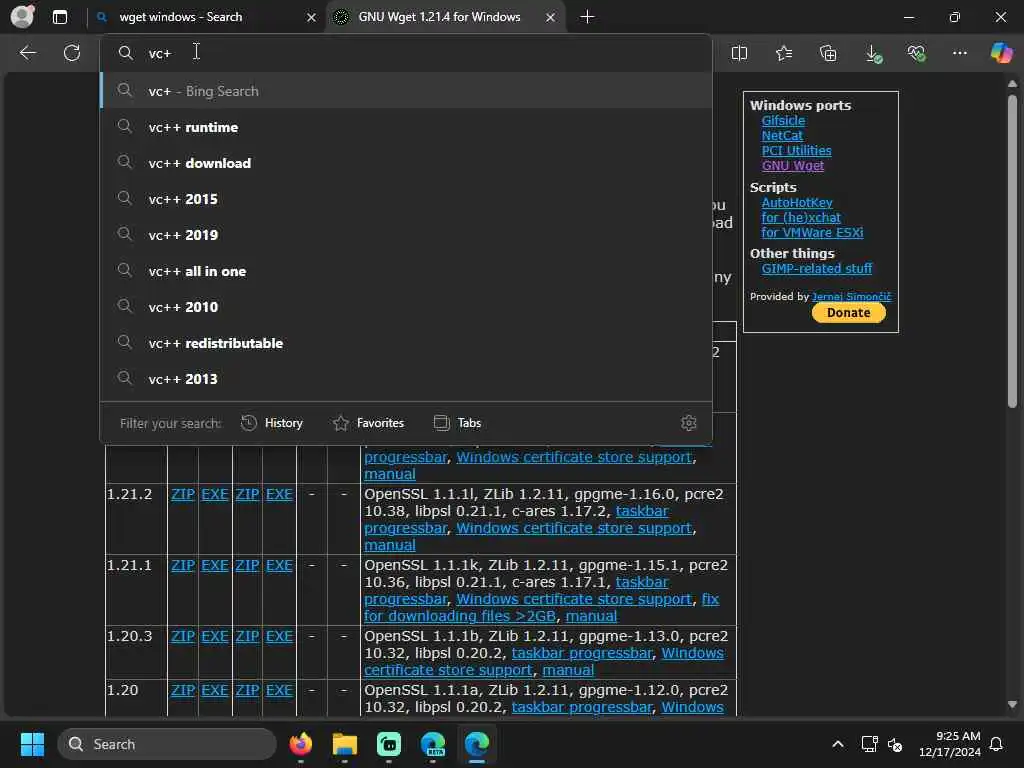
Task: Pick the 'vc++ 2013' suggestion
Action: pos(406,379)
